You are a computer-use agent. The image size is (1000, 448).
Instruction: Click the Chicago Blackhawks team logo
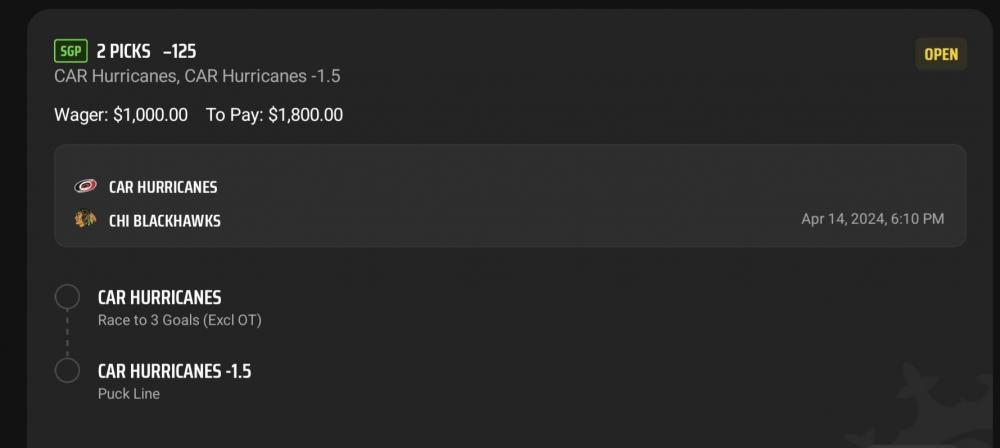tap(85, 220)
